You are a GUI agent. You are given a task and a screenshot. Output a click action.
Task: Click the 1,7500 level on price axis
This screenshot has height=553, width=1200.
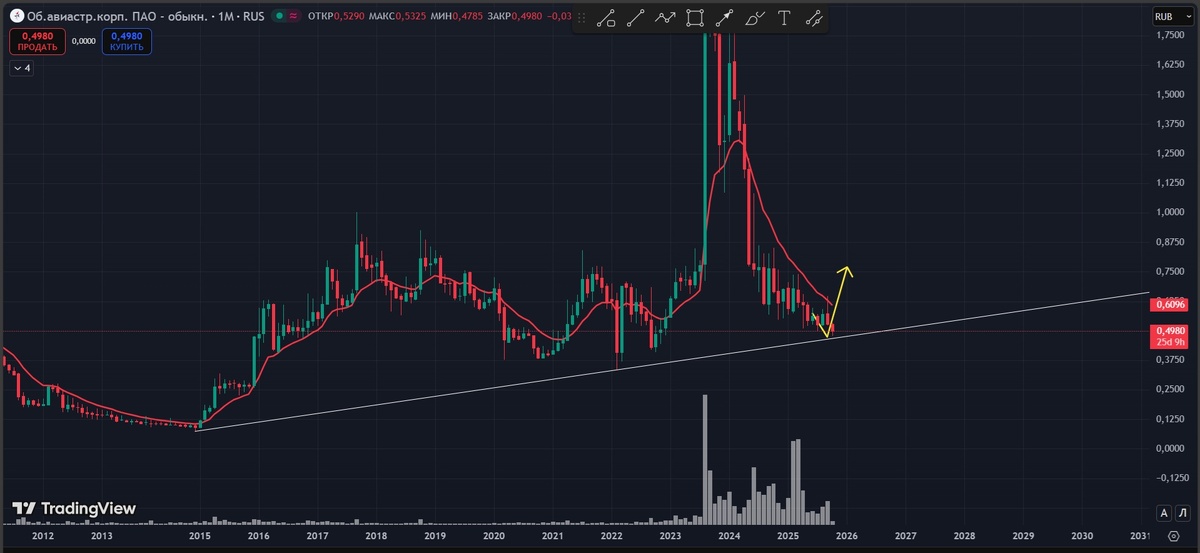pos(1169,36)
